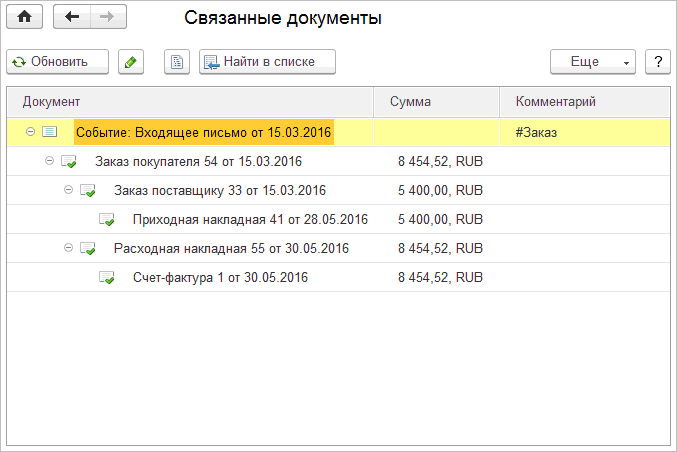This screenshot has height=452, width=677.
Task: Open the Еще dropdown menu
Action: click(592, 62)
